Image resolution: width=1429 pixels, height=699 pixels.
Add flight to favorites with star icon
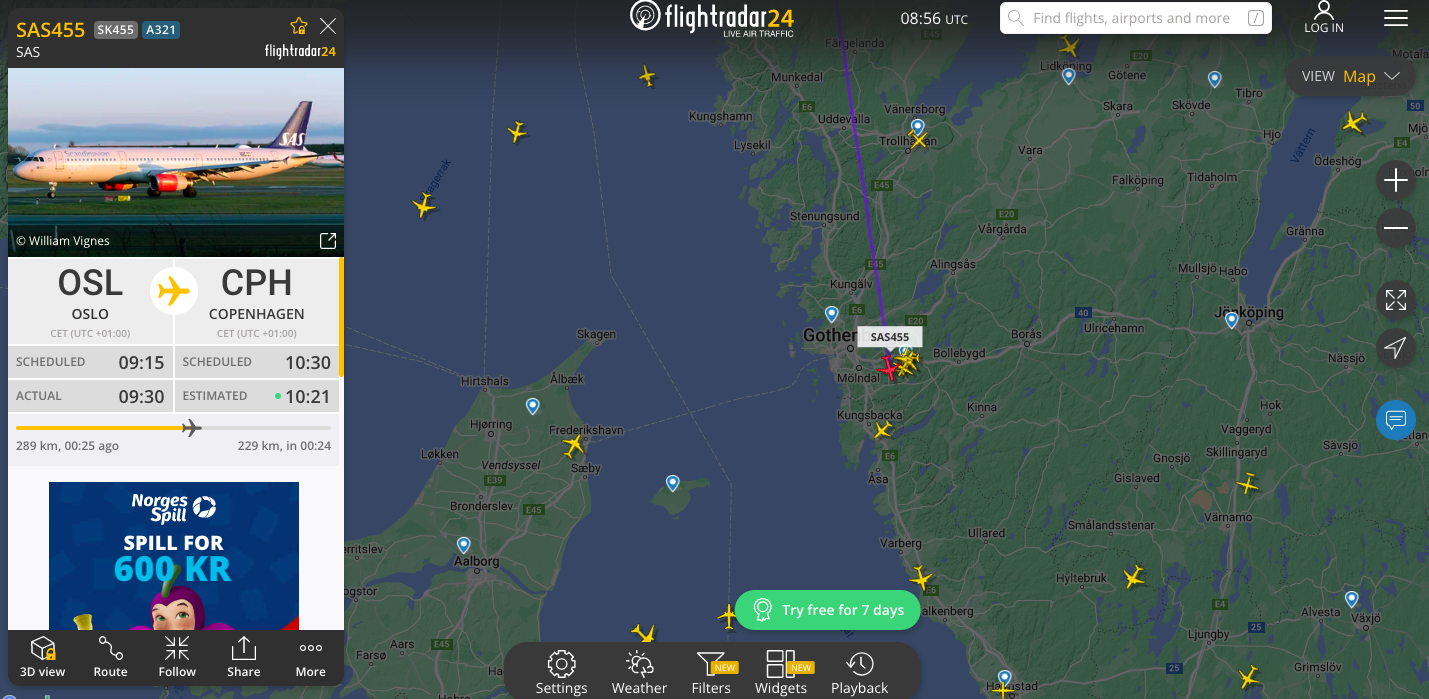[298, 26]
